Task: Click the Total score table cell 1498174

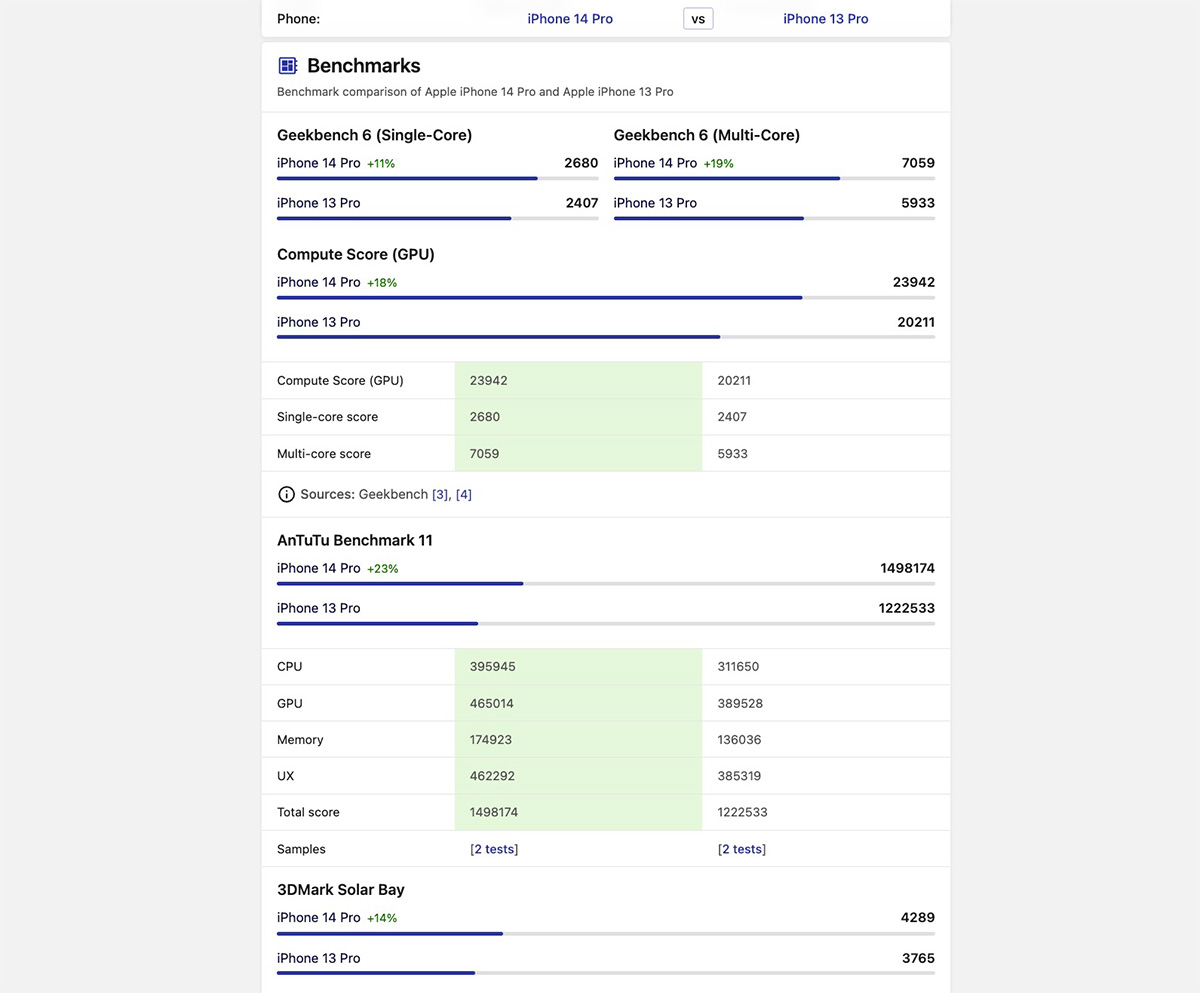Action: [494, 812]
